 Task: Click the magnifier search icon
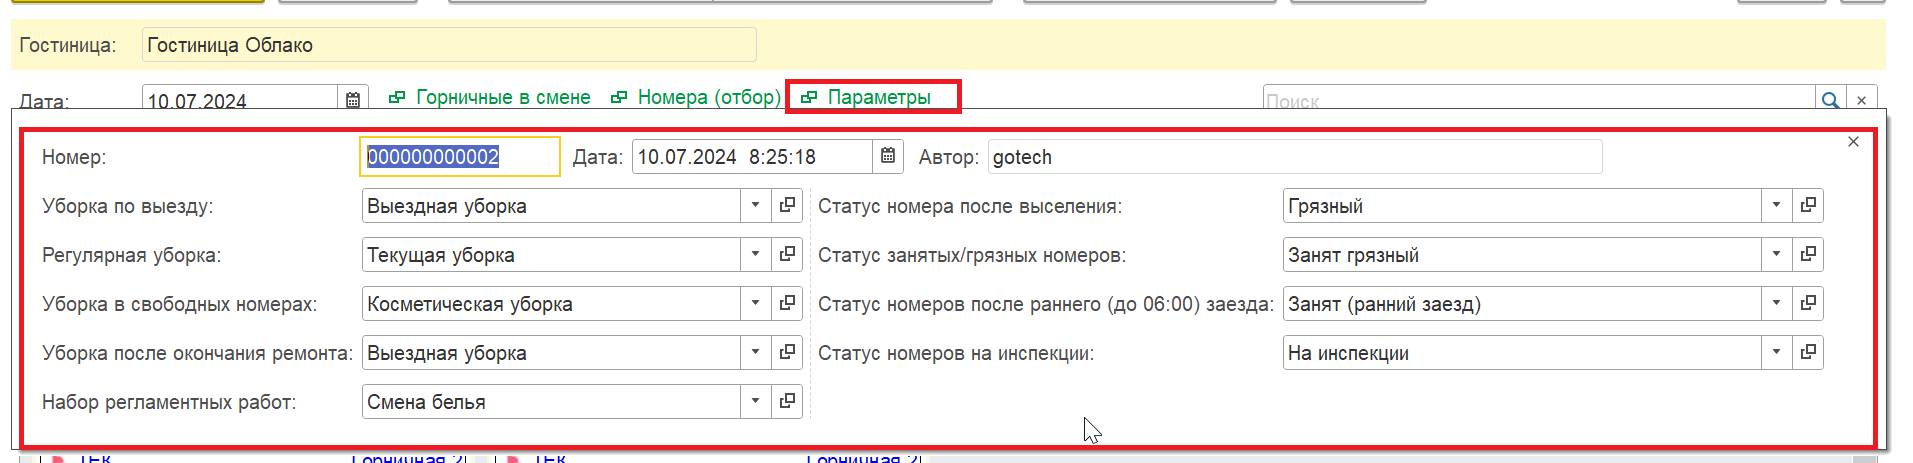[1829, 100]
